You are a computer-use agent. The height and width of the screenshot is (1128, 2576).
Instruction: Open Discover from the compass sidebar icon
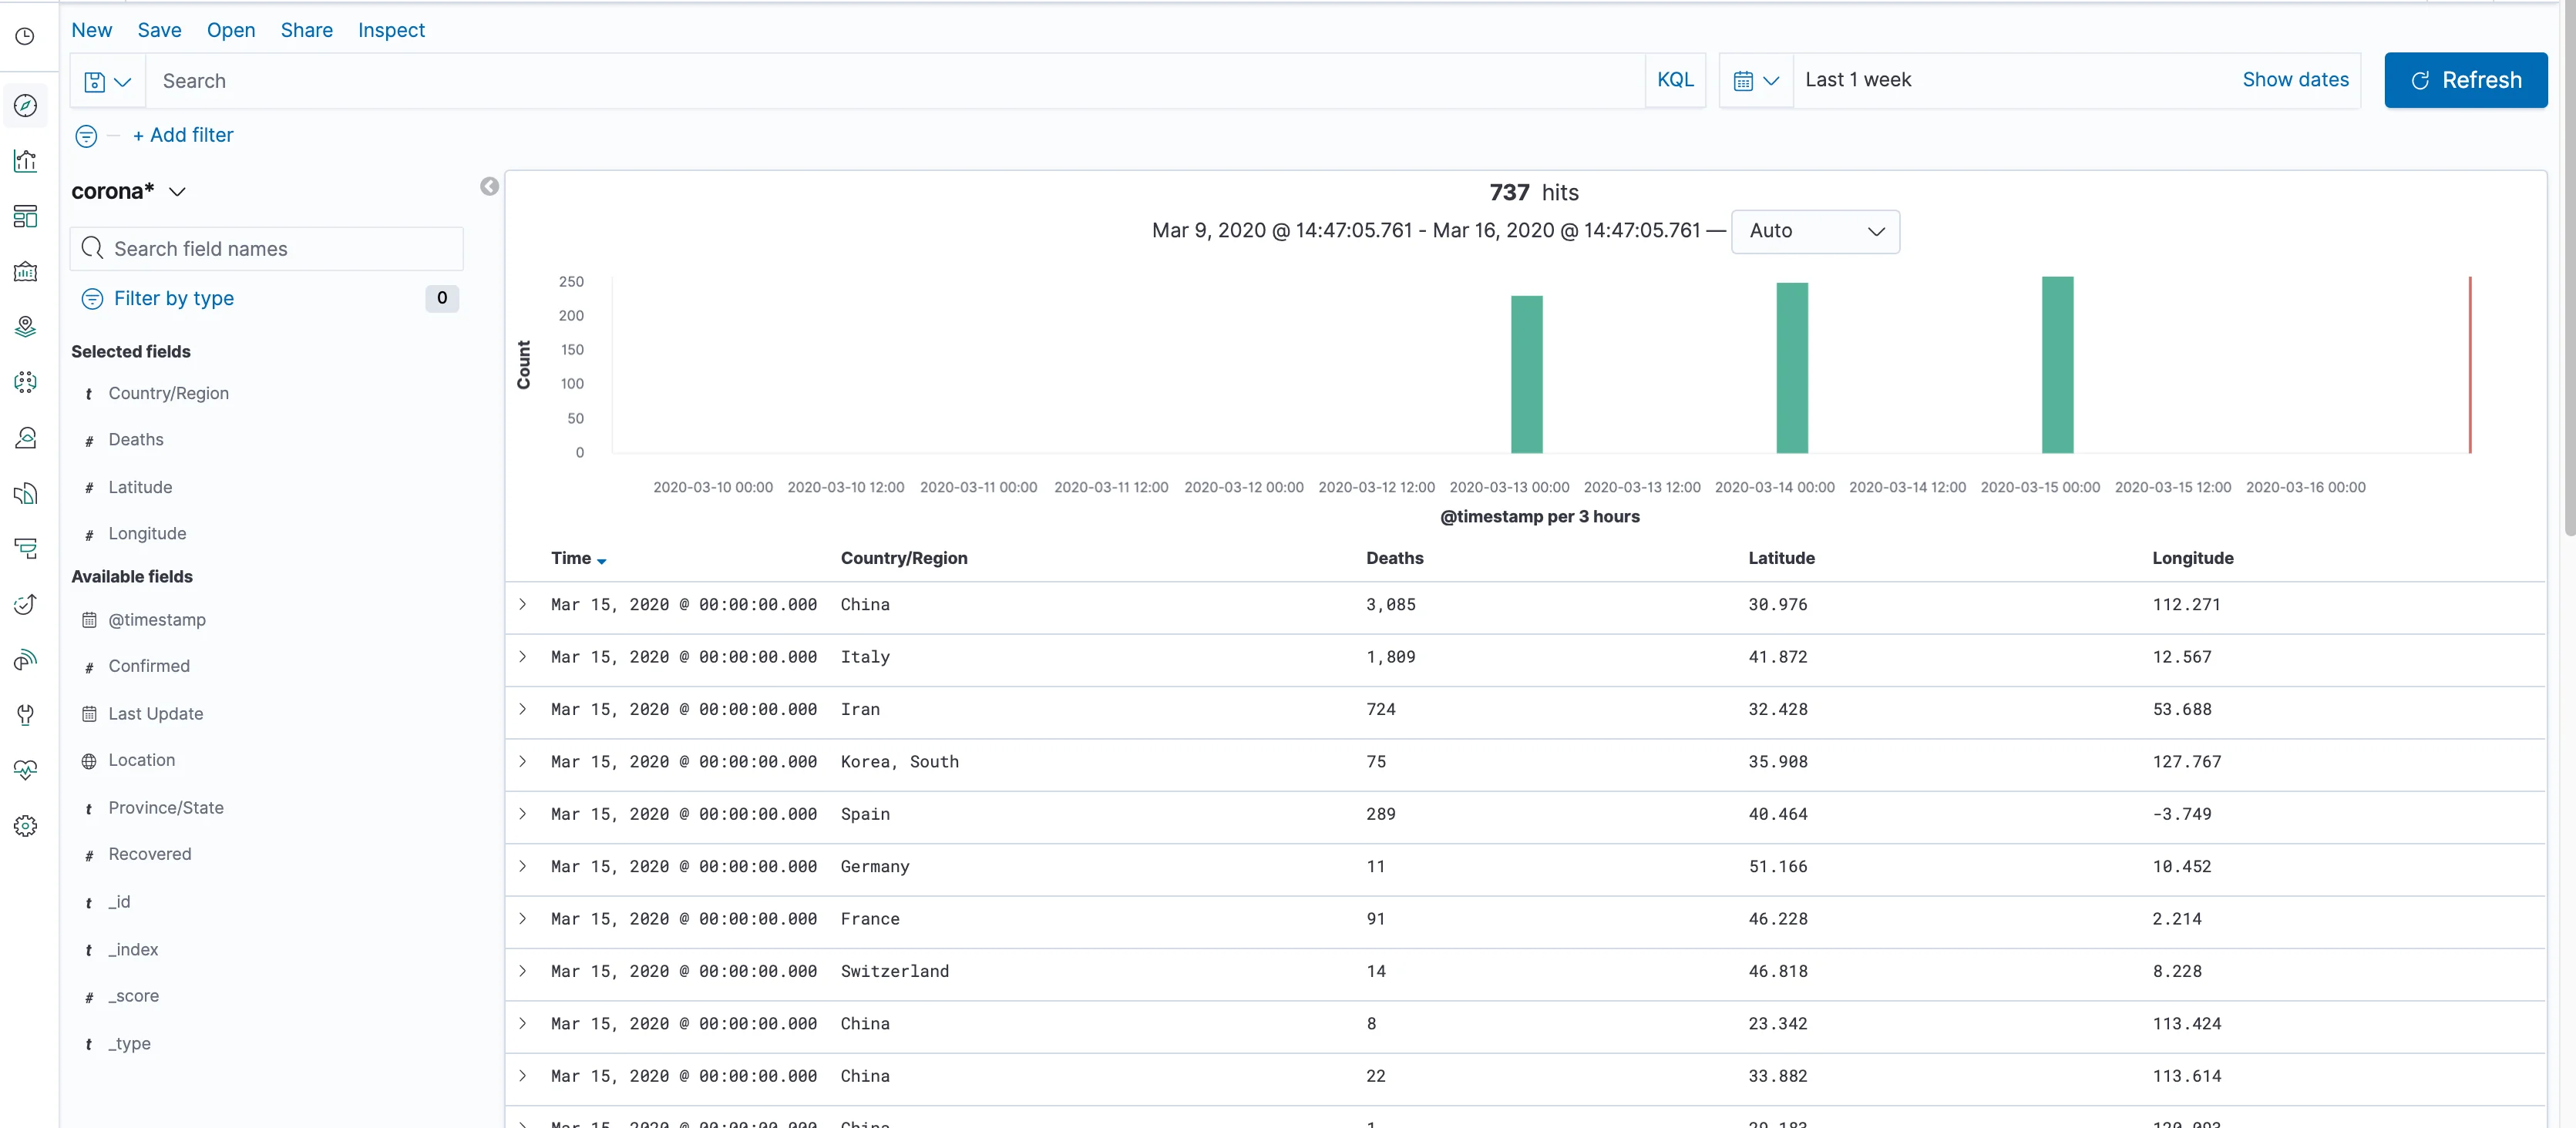26,105
